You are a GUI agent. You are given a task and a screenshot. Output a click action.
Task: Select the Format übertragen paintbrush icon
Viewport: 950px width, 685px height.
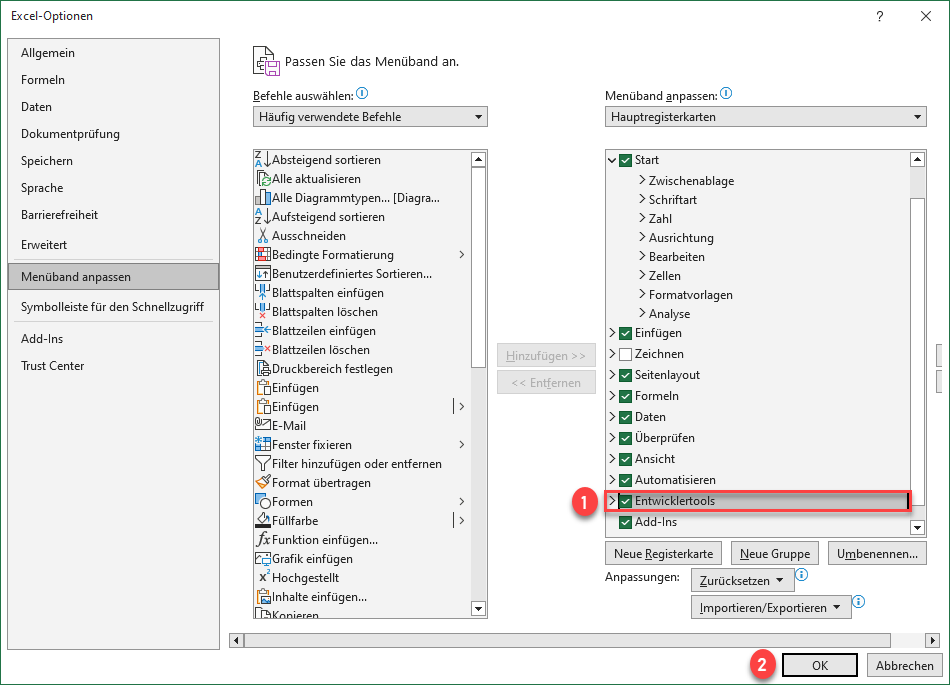(262, 483)
